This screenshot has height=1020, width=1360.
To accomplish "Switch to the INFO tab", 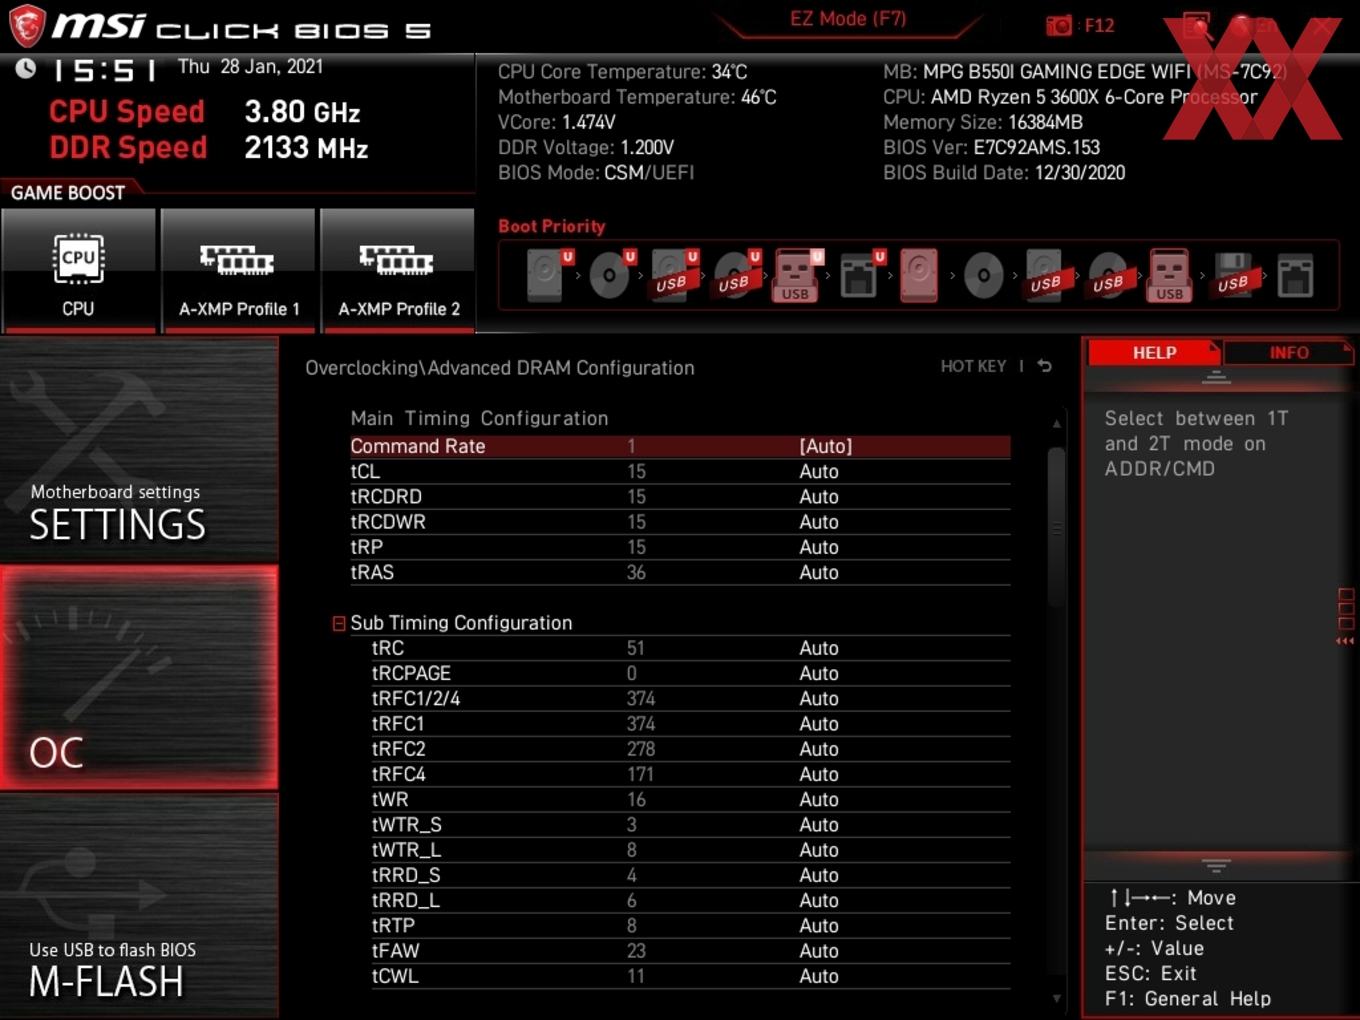I will pos(1289,353).
